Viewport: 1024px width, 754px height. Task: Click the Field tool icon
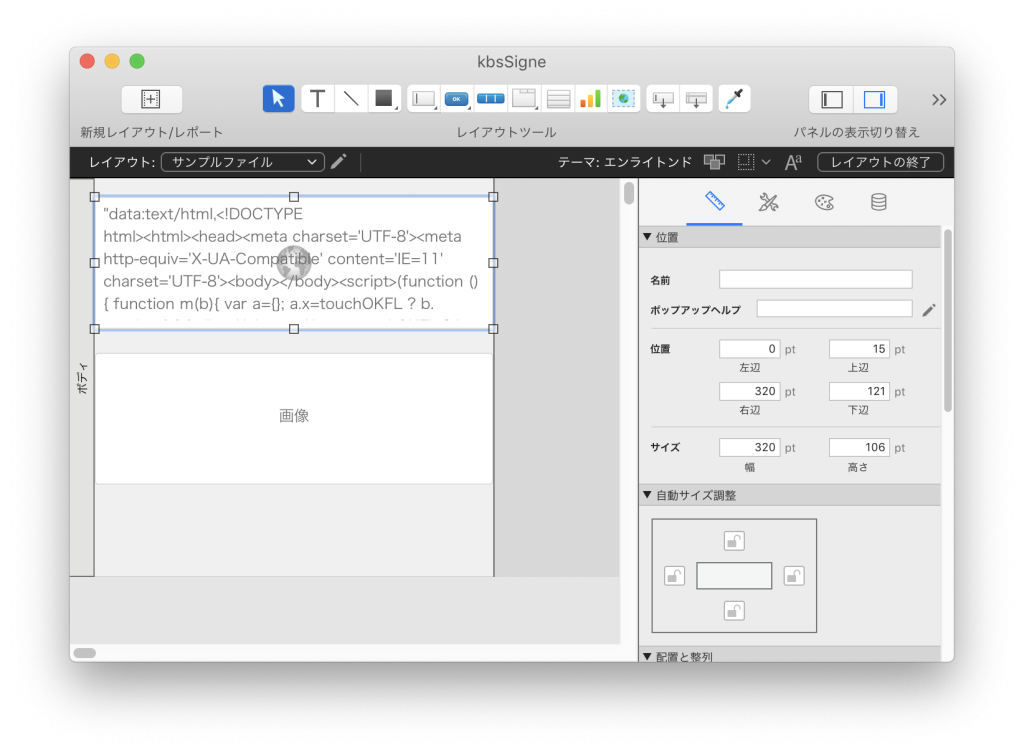(663, 99)
